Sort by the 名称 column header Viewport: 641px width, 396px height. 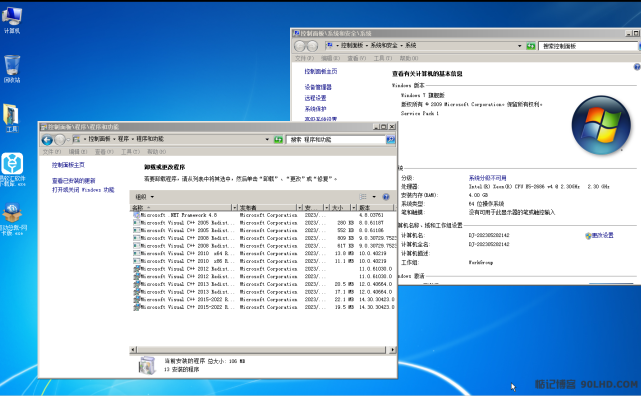(181, 208)
